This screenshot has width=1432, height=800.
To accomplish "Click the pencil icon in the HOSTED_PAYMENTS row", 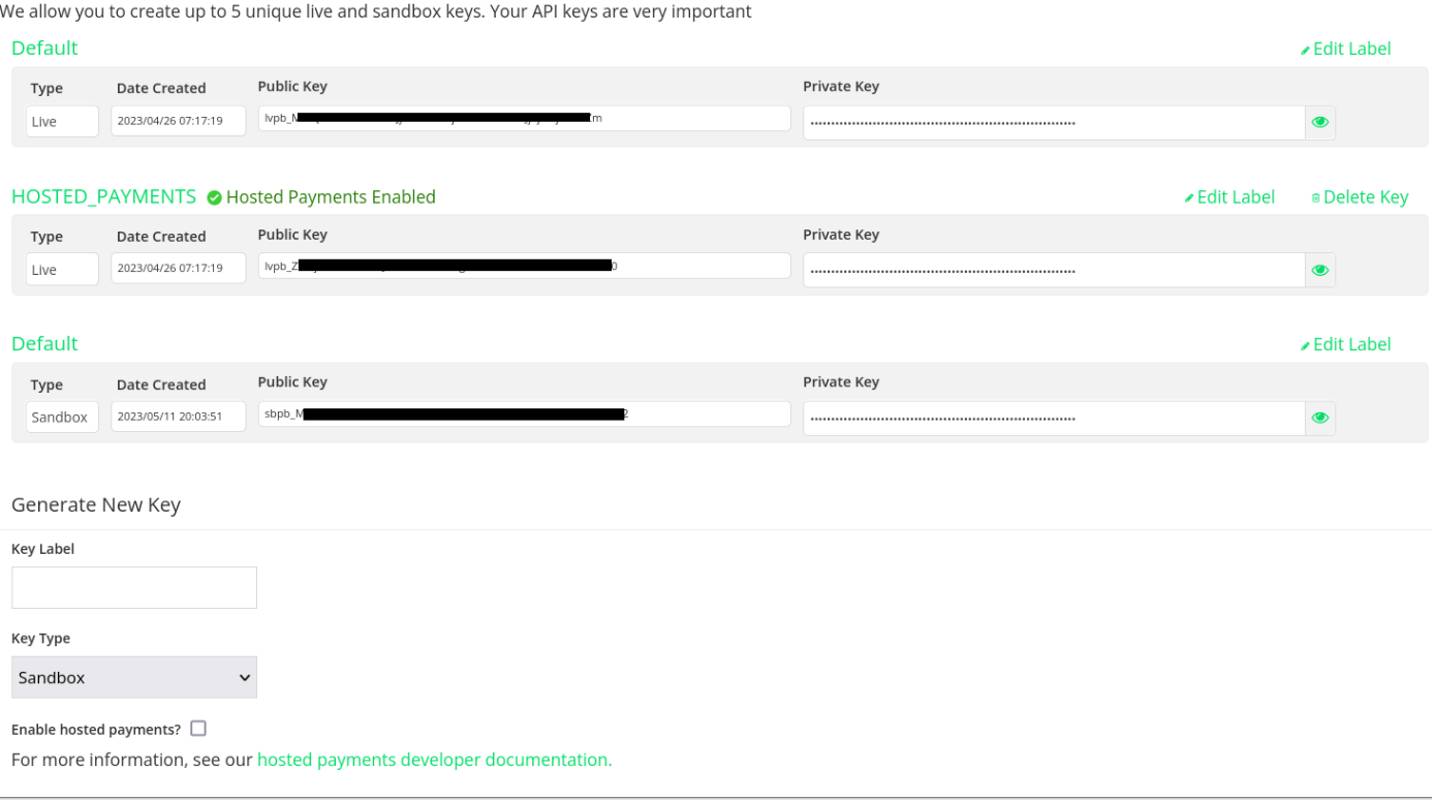I will click(1189, 198).
